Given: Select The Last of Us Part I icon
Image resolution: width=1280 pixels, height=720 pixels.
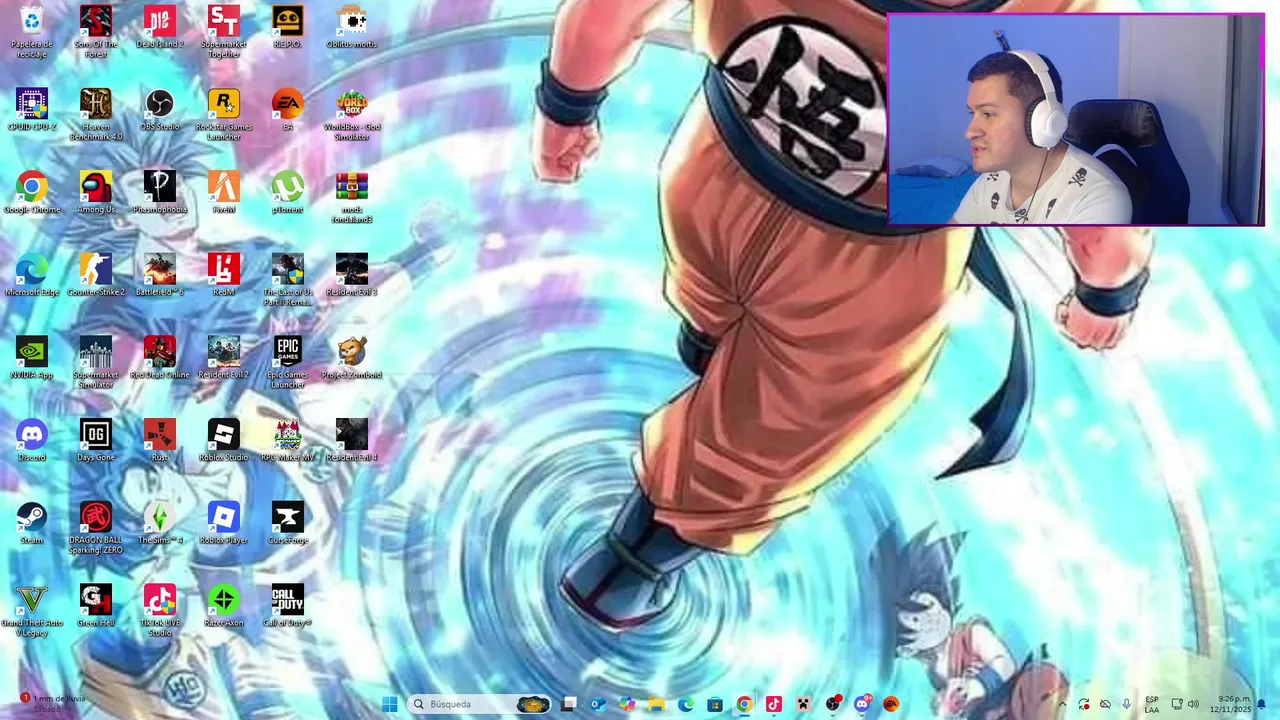Looking at the screenshot, I should (x=288, y=280).
